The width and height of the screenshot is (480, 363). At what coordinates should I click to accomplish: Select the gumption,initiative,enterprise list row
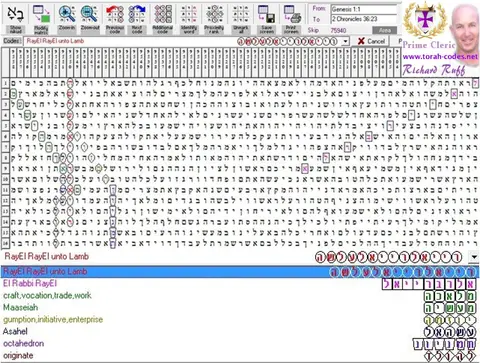239,320
